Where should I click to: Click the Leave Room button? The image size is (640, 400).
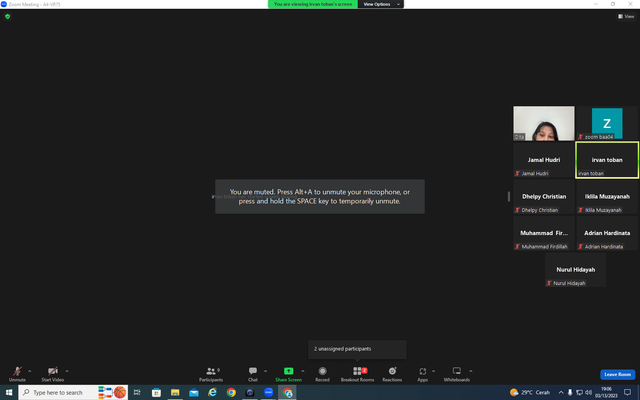pyautogui.click(x=617, y=374)
